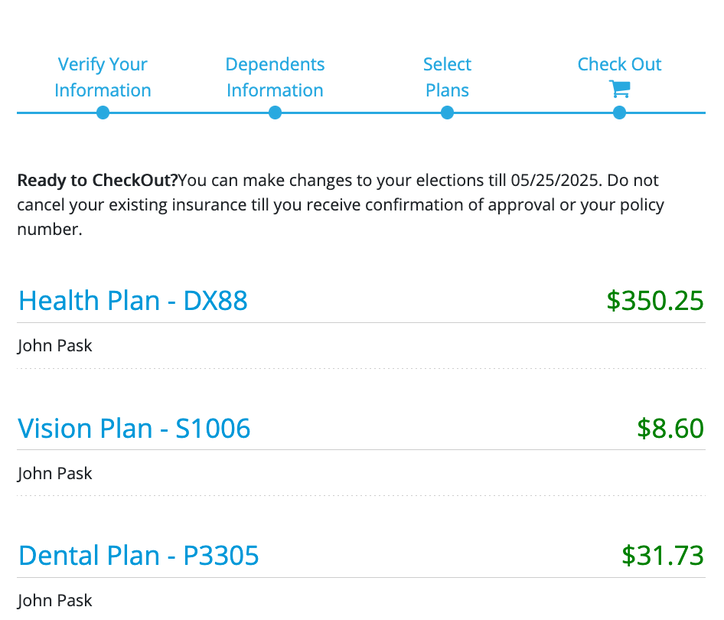Click the $8.60 vision plan price
Screen dimensions: 724x620
click(x=670, y=428)
